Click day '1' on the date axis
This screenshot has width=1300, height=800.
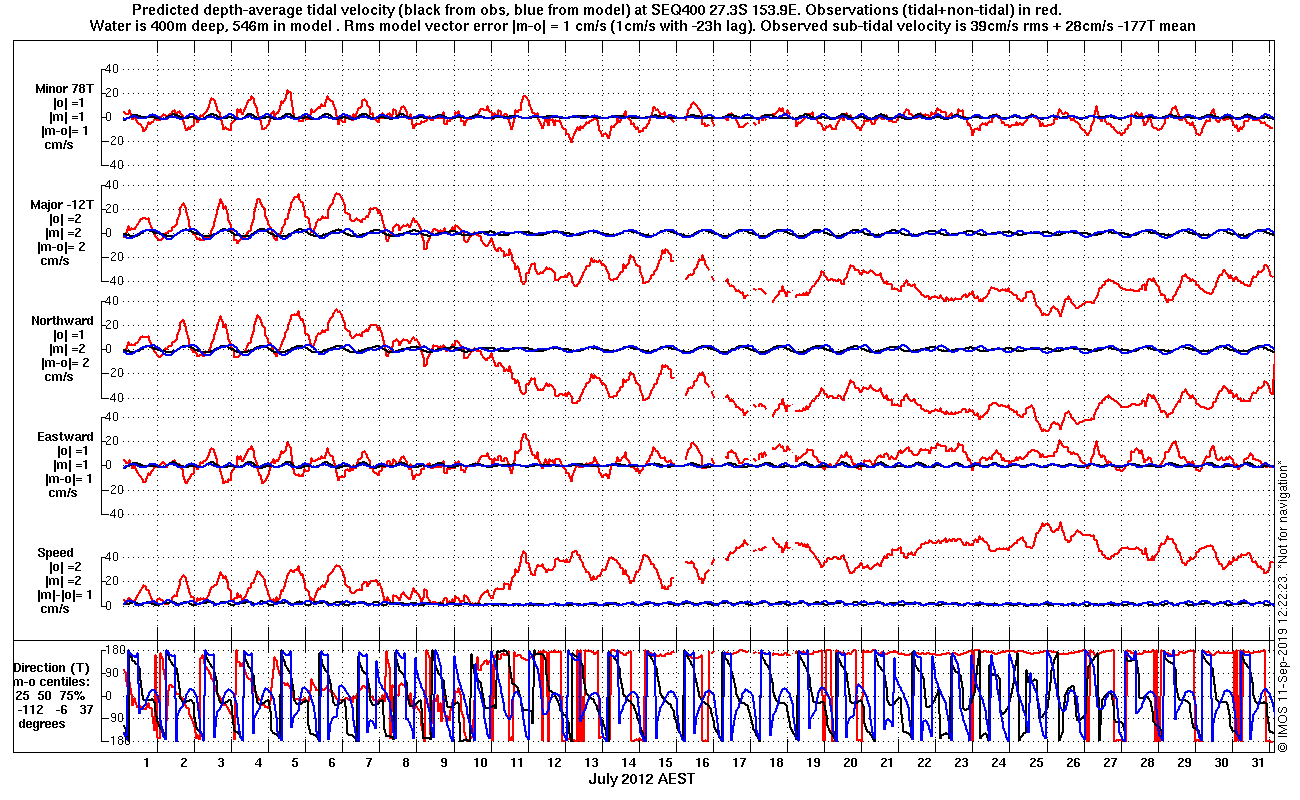coord(147,763)
